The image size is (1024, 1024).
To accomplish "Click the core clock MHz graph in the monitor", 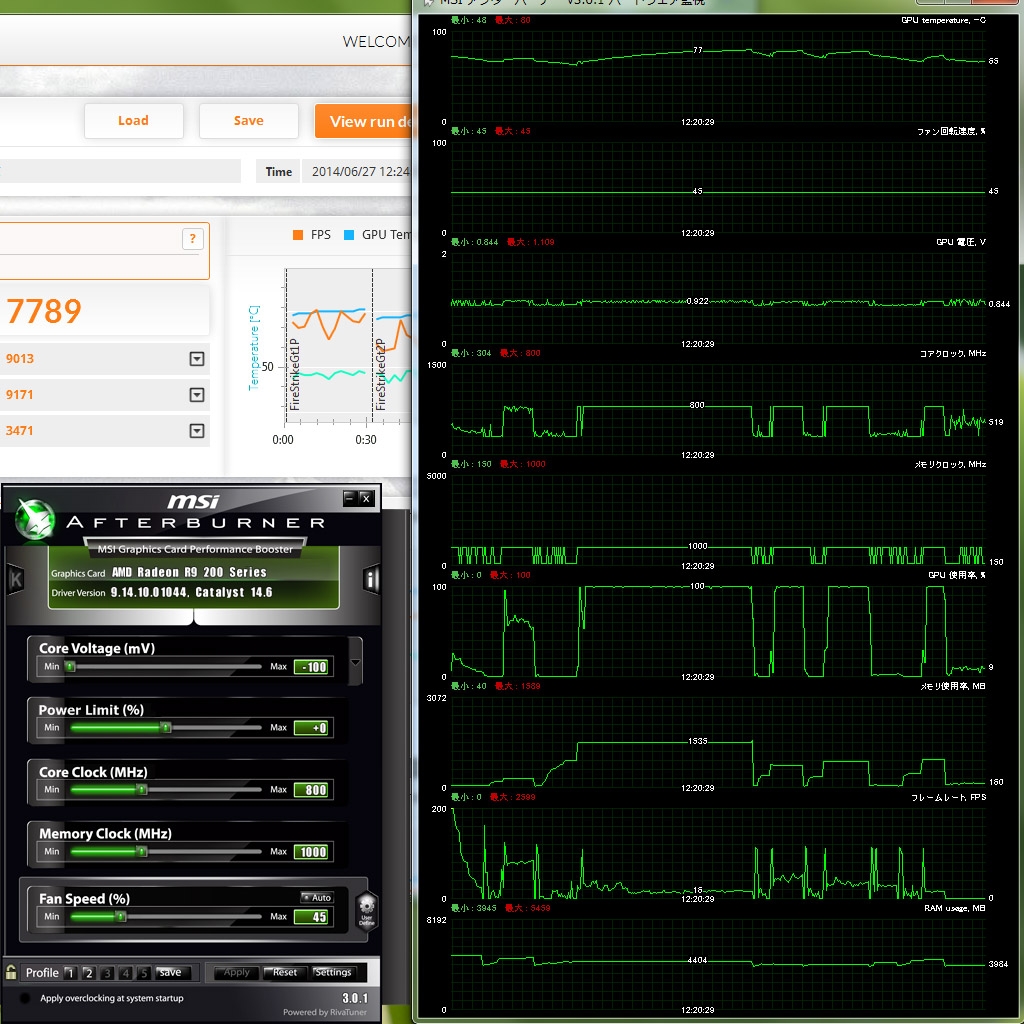I will coord(718,410).
